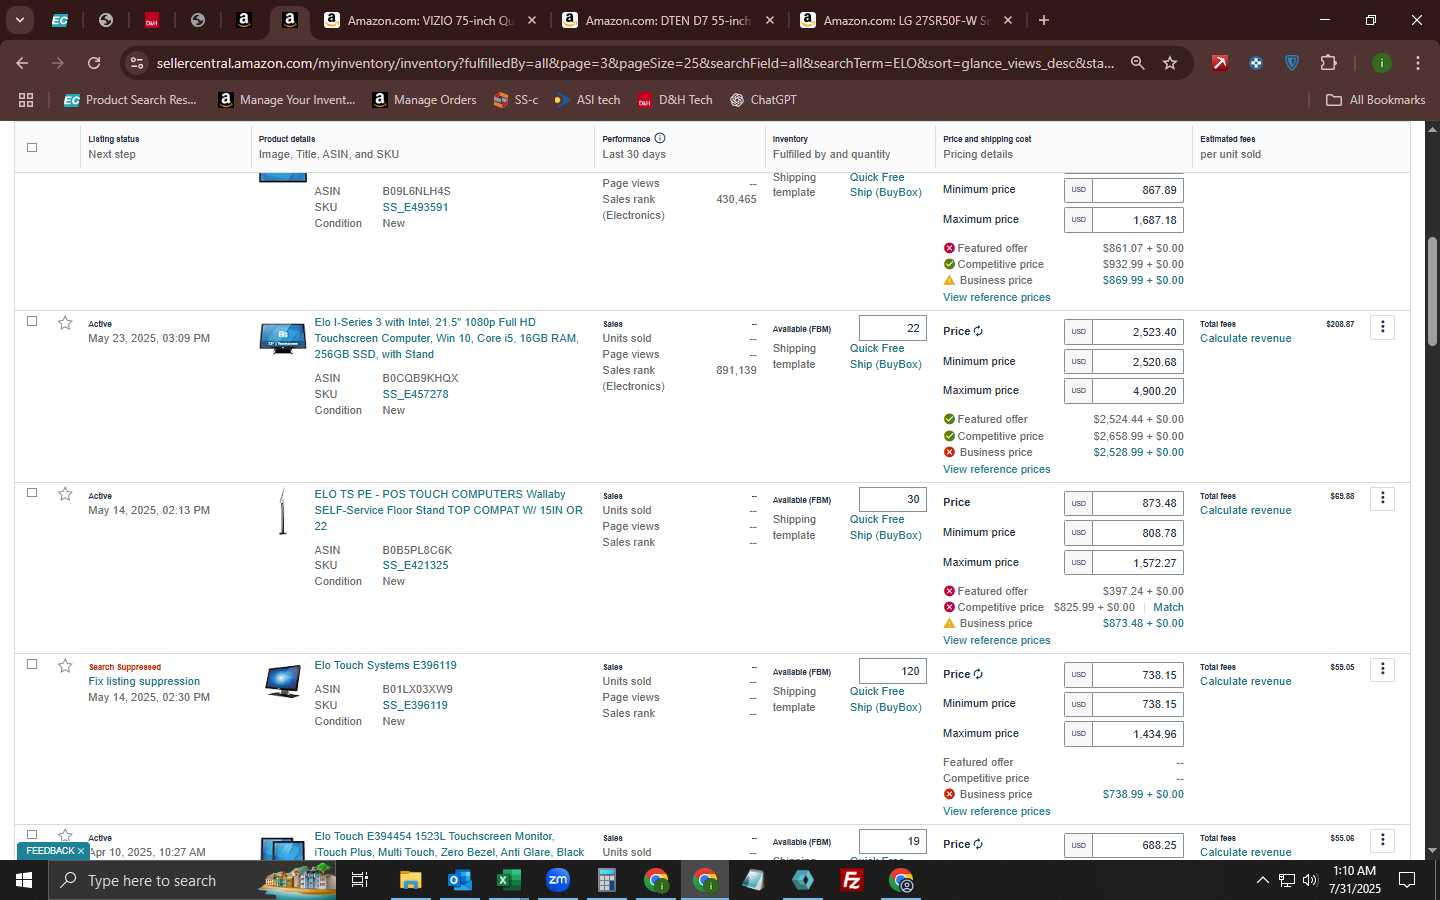Open Chrome three-dot menu
The height and width of the screenshot is (900, 1440).
point(1418,63)
